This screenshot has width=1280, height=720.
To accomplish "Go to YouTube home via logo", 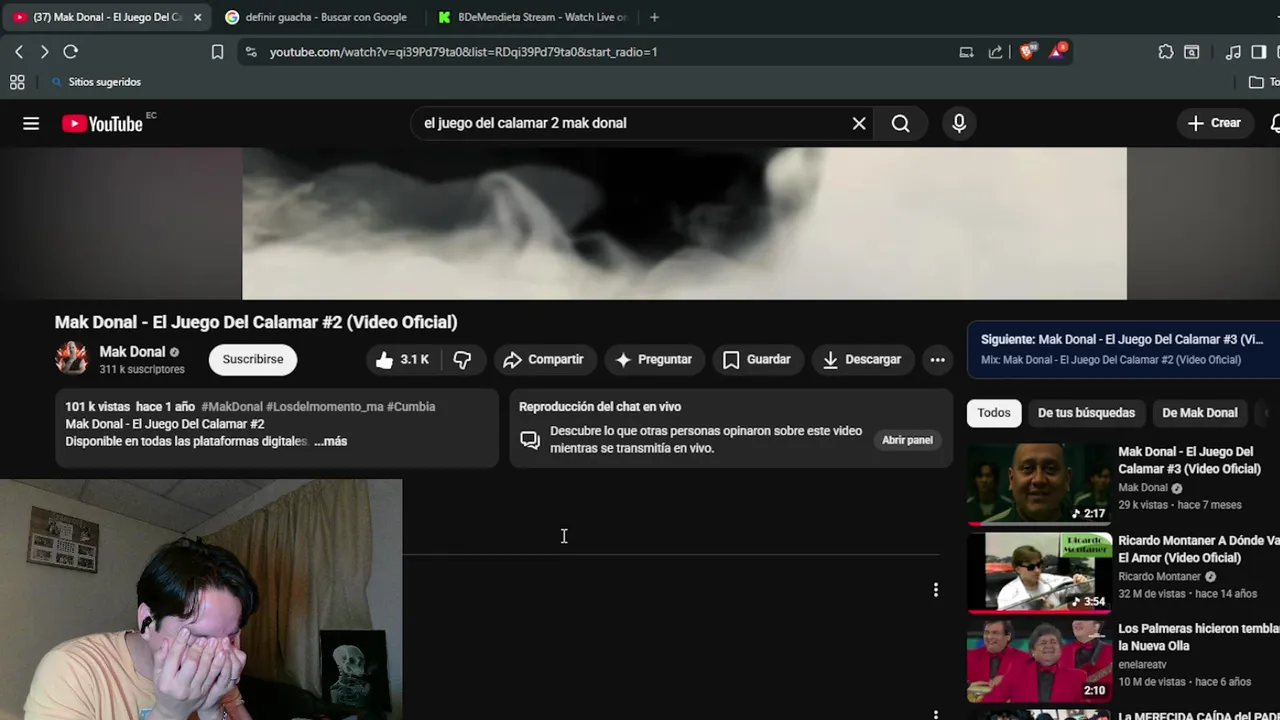I will click(x=102, y=124).
